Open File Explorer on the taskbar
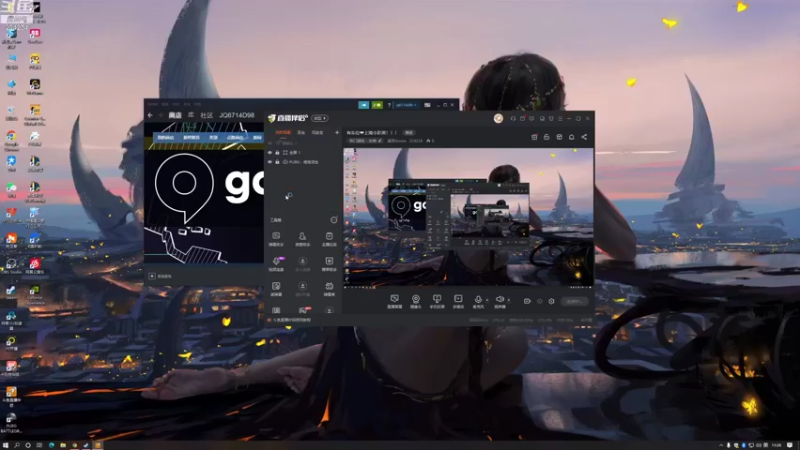 pos(63,445)
